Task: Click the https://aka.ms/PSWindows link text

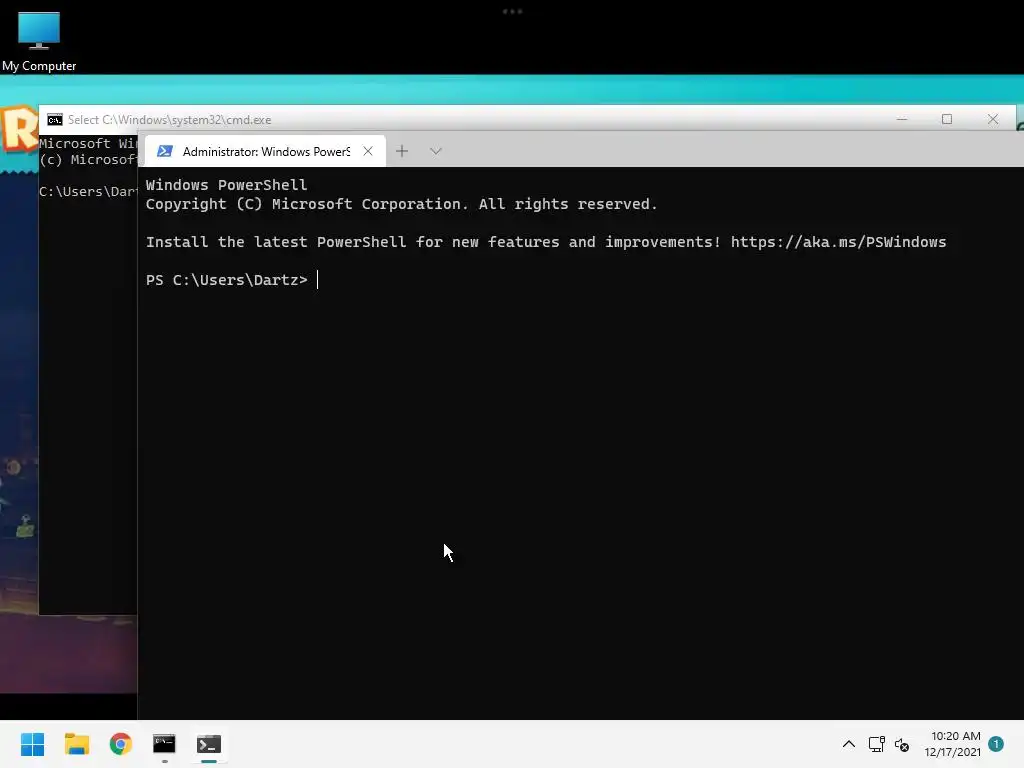Action: point(838,242)
